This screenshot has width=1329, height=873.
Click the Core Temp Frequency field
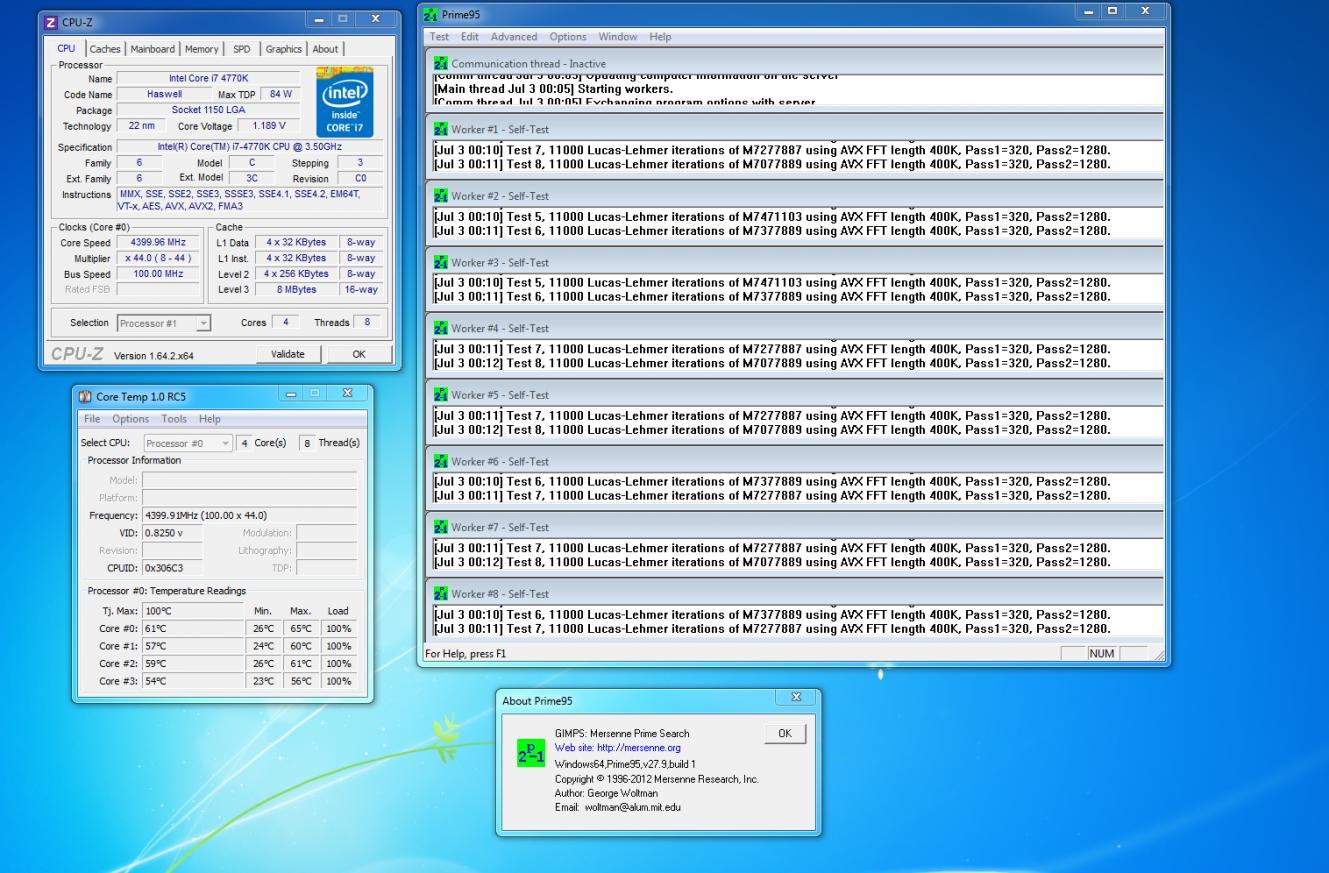tap(250, 516)
